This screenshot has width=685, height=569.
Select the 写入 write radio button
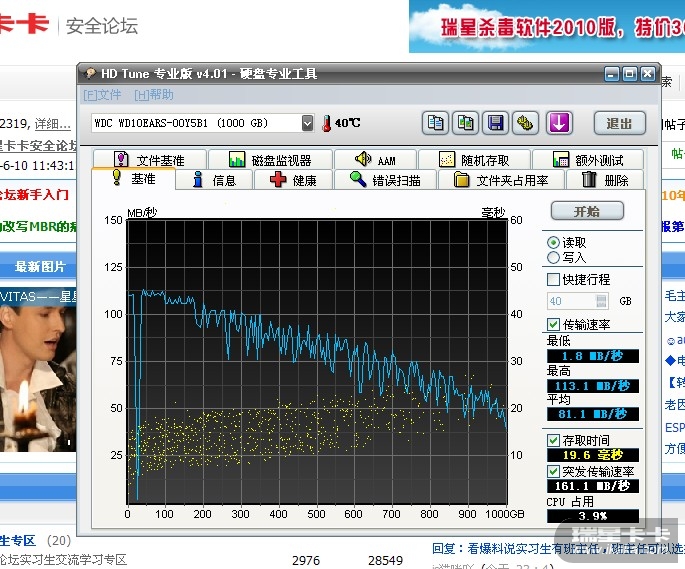(554, 258)
